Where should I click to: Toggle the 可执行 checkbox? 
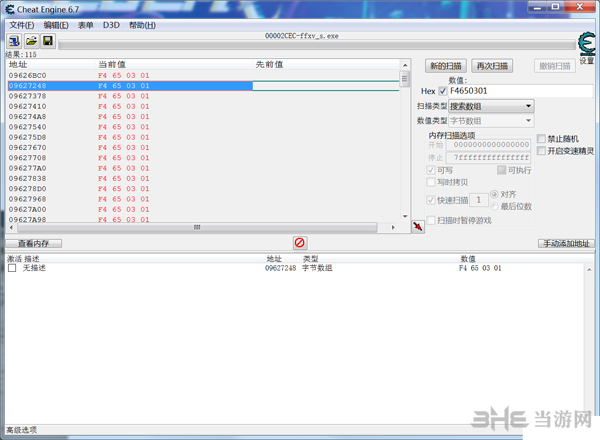501,170
